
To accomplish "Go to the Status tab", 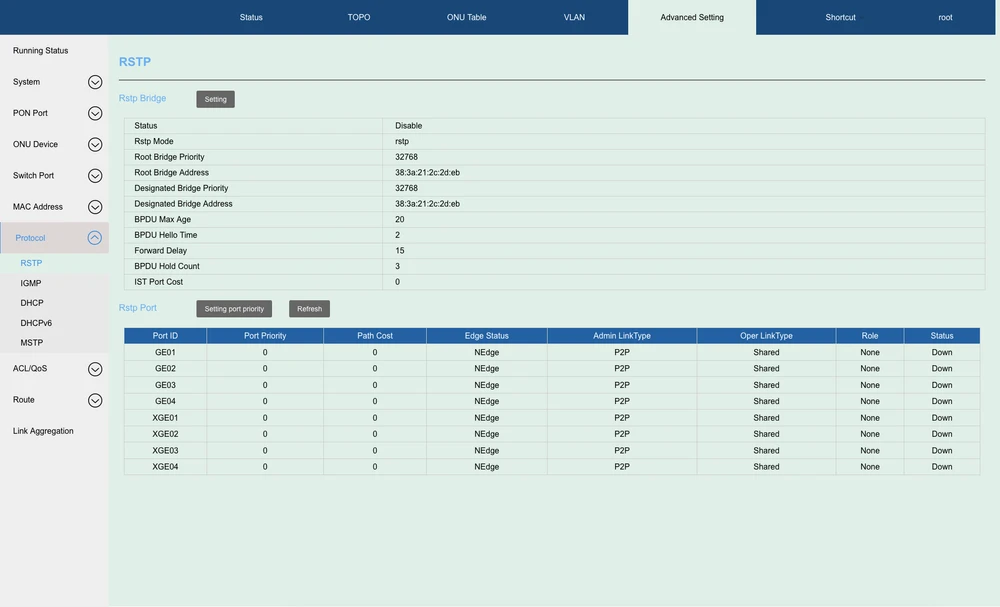I will click(x=251, y=17).
